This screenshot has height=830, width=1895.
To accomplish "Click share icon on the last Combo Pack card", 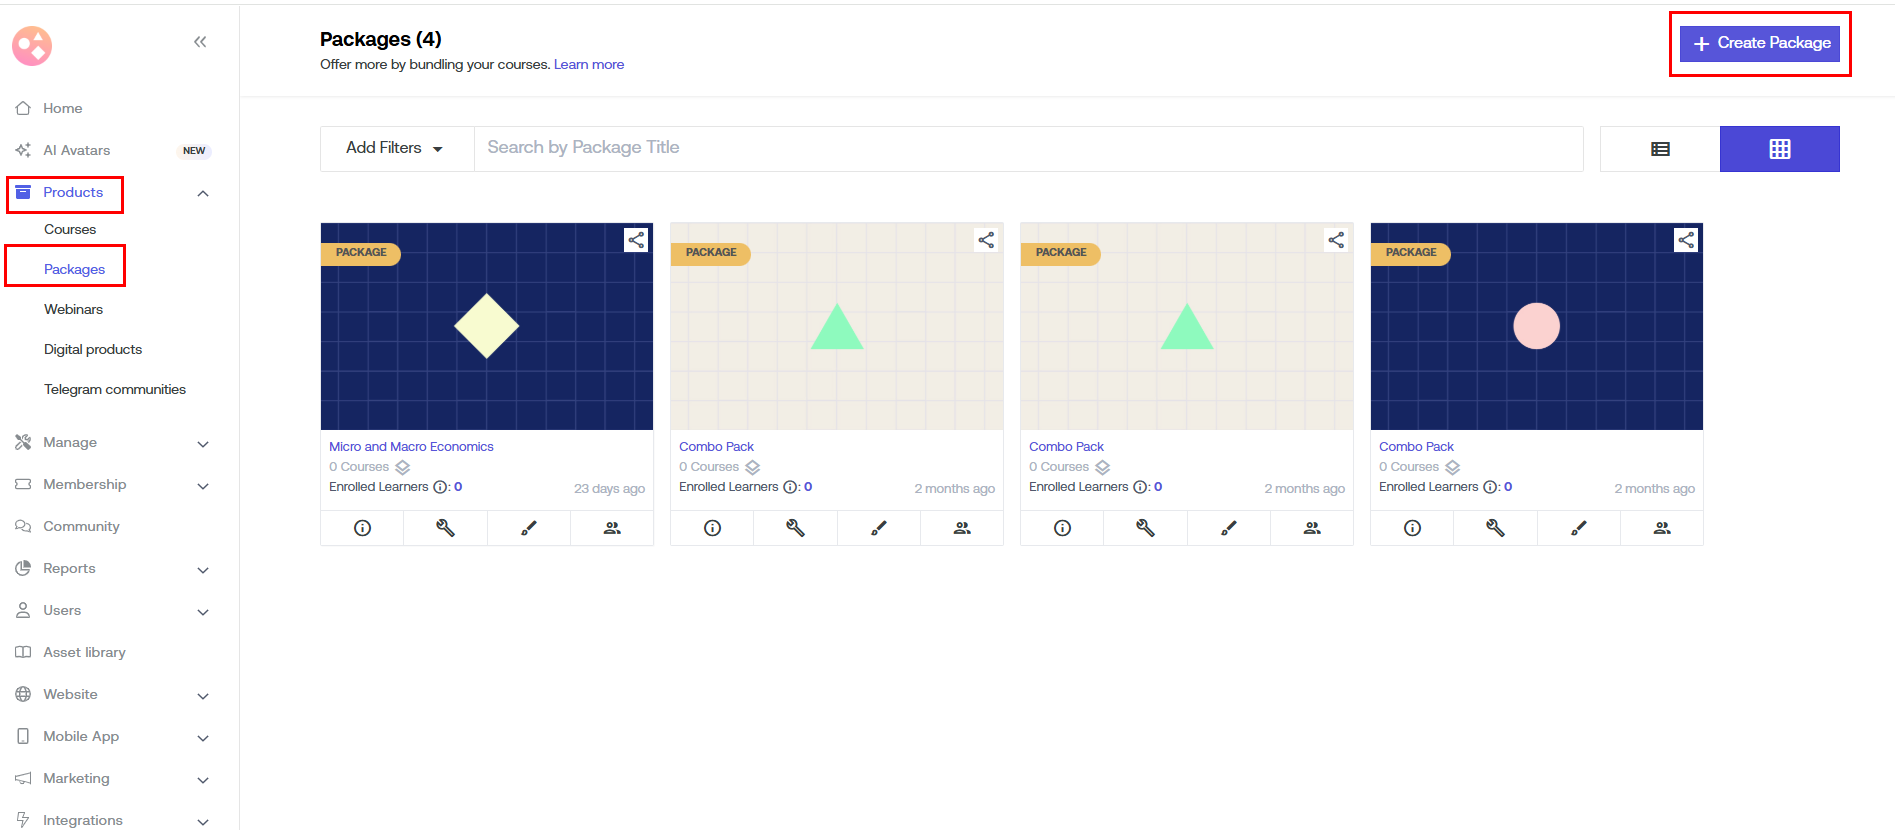I will [1686, 240].
